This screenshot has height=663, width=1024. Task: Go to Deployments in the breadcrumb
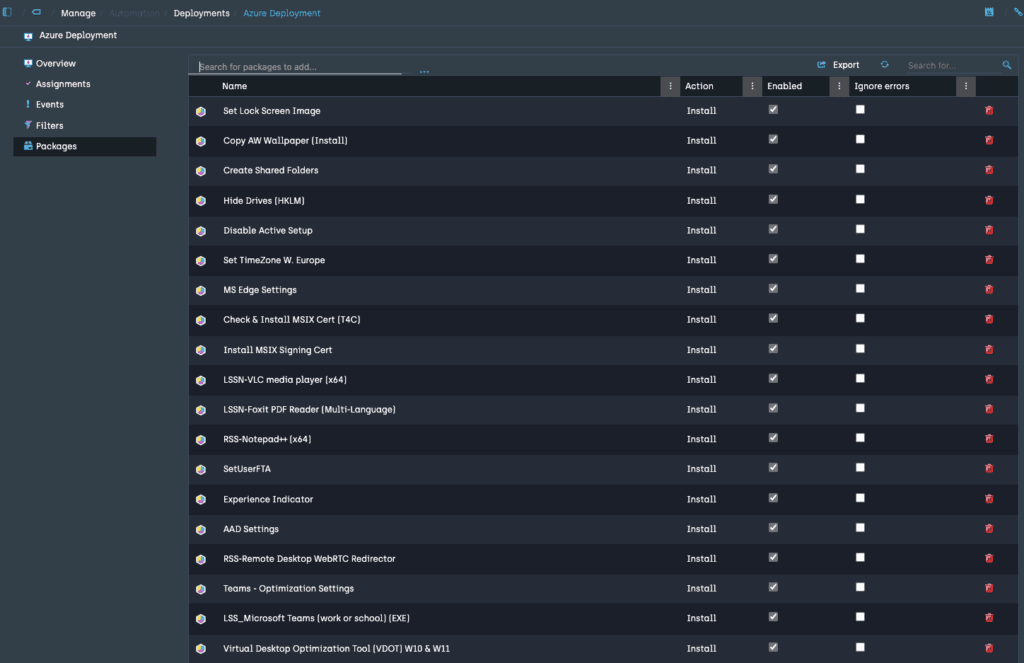click(201, 13)
